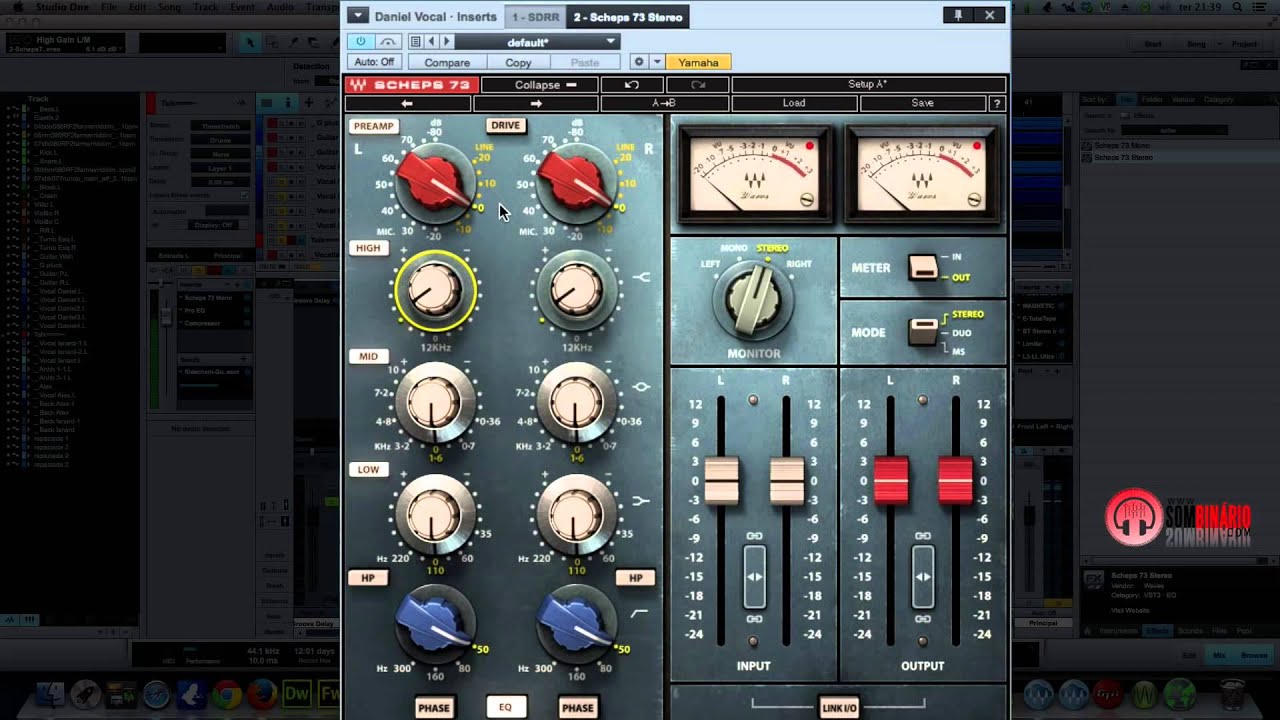Toggle the HIGH band button
The height and width of the screenshot is (720, 1280).
(368, 248)
